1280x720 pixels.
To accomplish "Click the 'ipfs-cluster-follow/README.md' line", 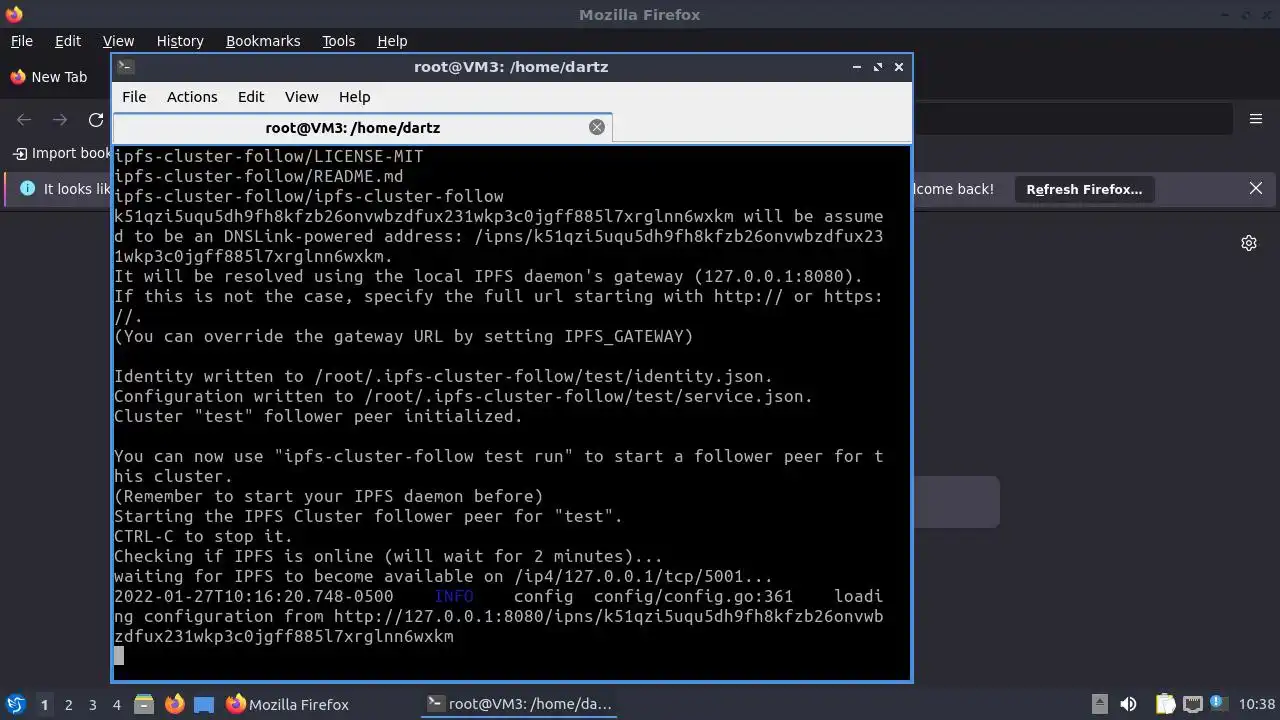I will click(259, 176).
